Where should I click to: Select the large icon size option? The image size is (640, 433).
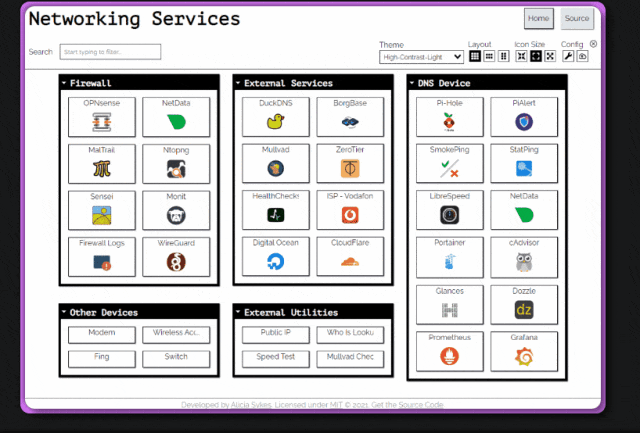550,56
